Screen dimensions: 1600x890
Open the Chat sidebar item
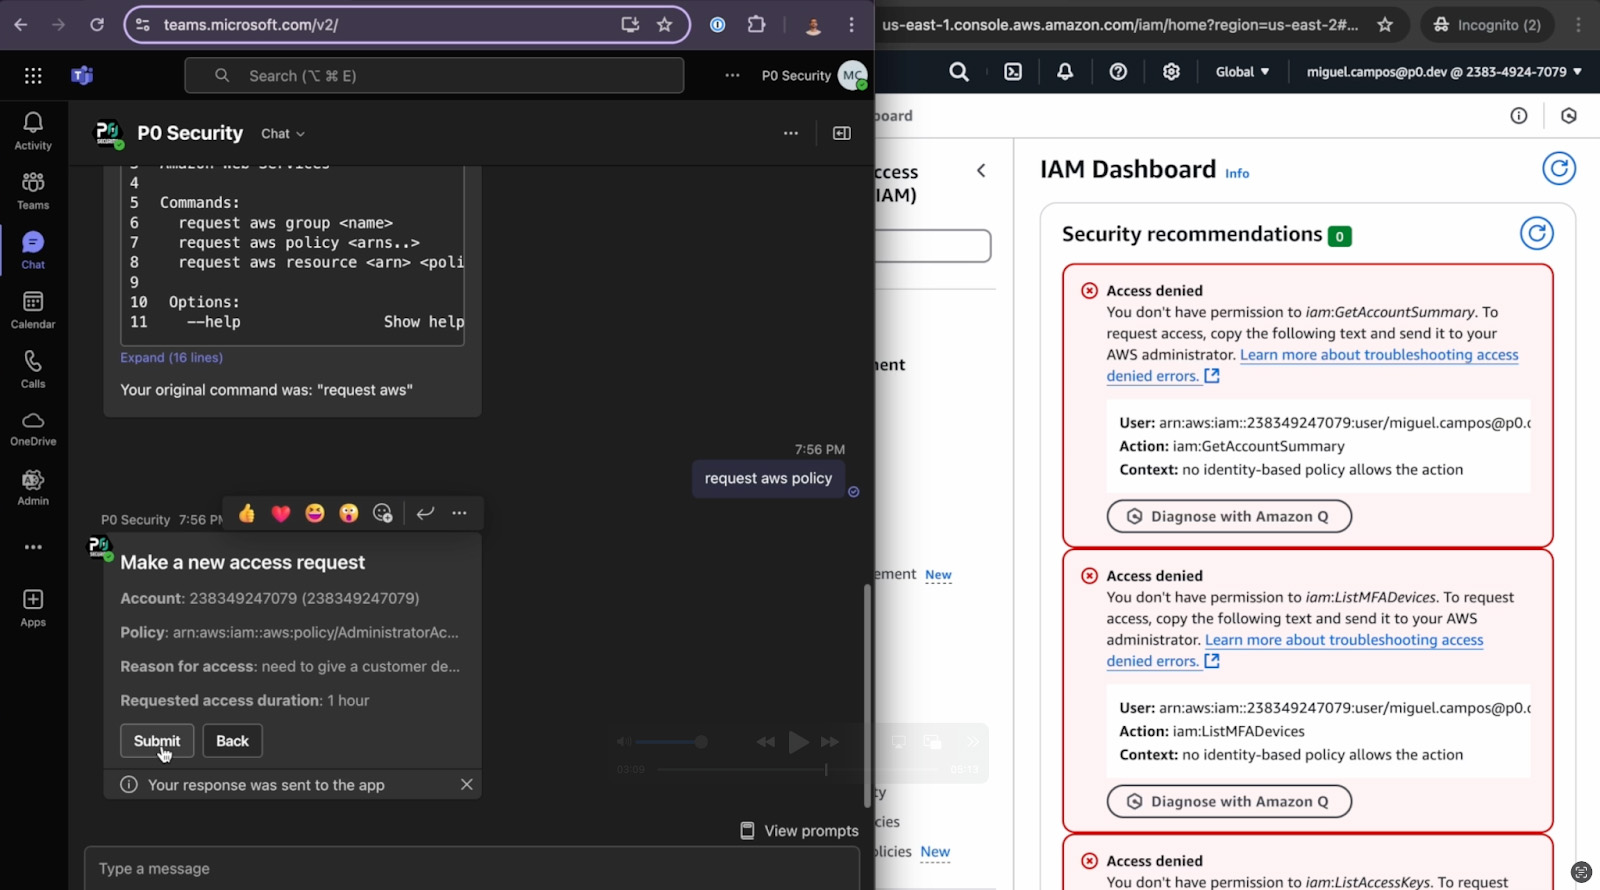pos(33,250)
